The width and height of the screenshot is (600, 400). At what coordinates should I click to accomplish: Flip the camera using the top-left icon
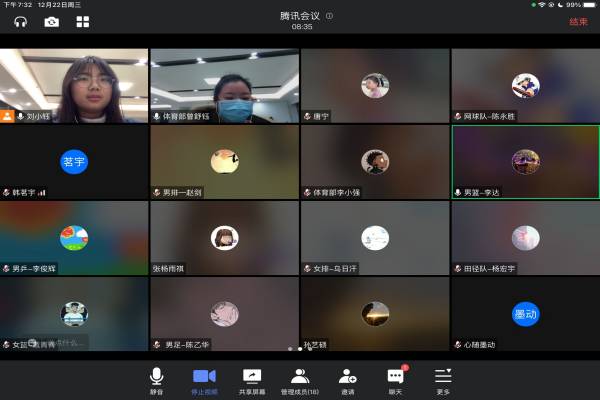(51, 21)
